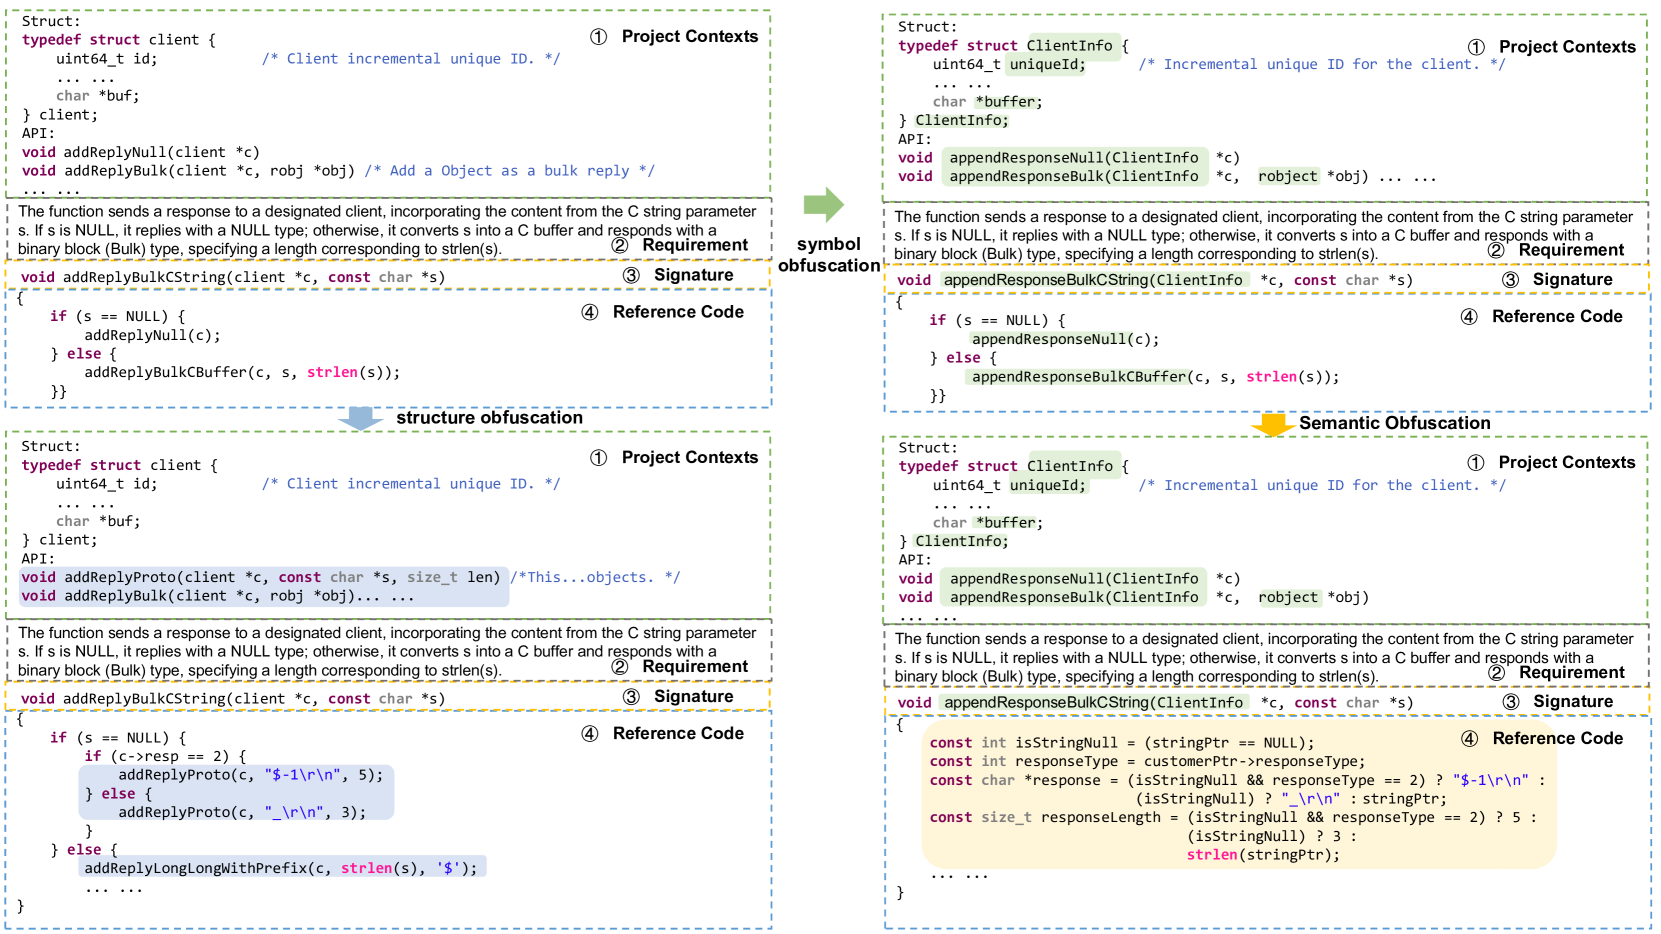Select the addReplyLongLongWithPrefix highlighted call
Viewport: 1661px width, 934px height.
(x=281, y=868)
